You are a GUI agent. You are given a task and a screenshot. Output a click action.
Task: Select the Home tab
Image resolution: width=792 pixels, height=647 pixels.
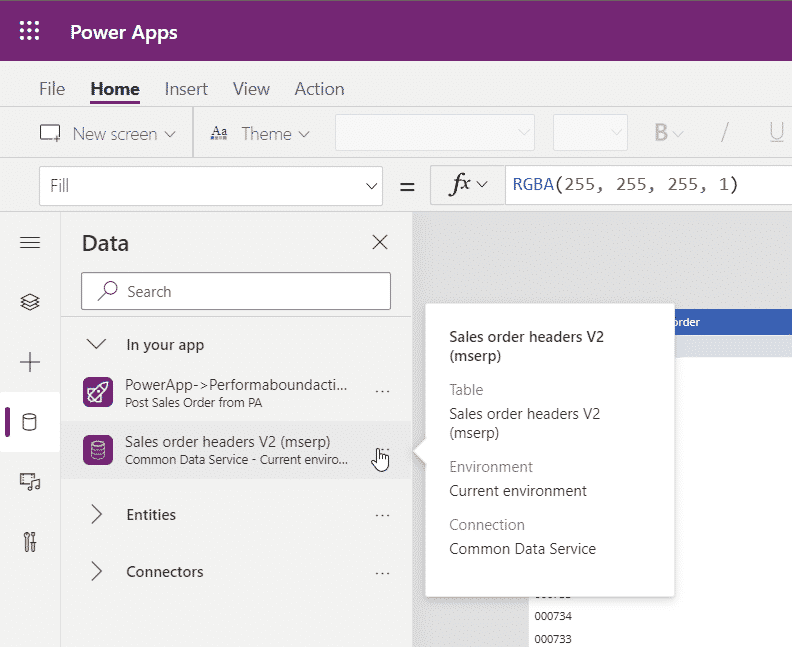[x=115, y=89]
